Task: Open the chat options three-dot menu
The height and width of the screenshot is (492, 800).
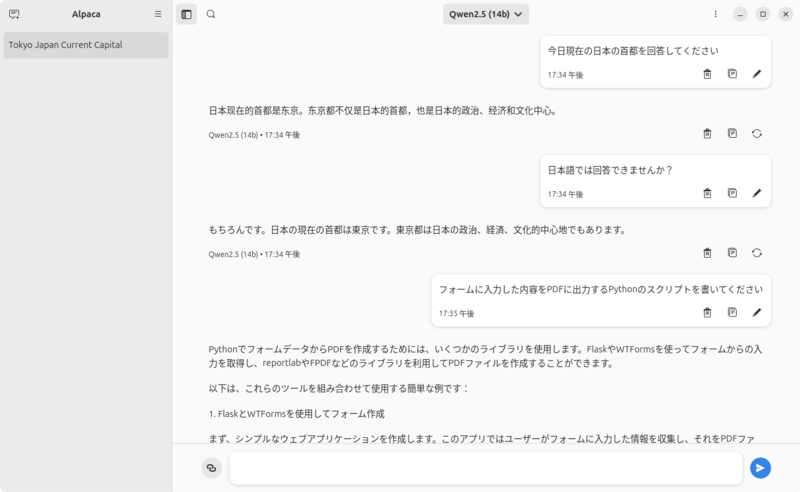Action: point(715,14)
